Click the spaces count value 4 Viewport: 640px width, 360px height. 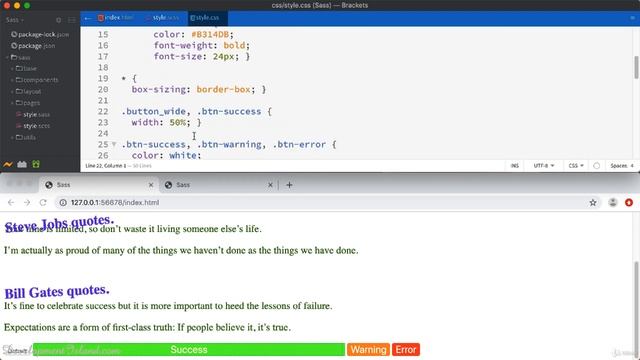(632, 166)
